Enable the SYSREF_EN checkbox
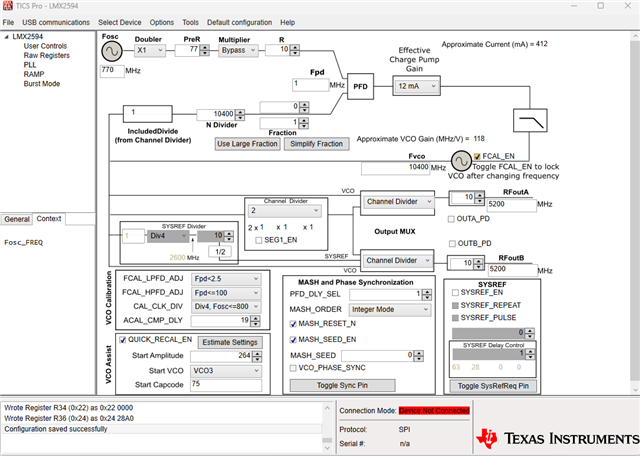This screenshot has width=640, height=456. click(x=455, y=293)
